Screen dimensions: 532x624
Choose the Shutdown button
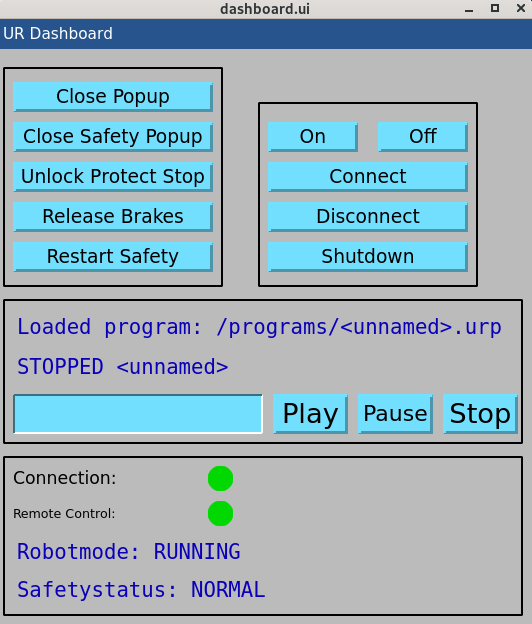(x=368, y=256)
